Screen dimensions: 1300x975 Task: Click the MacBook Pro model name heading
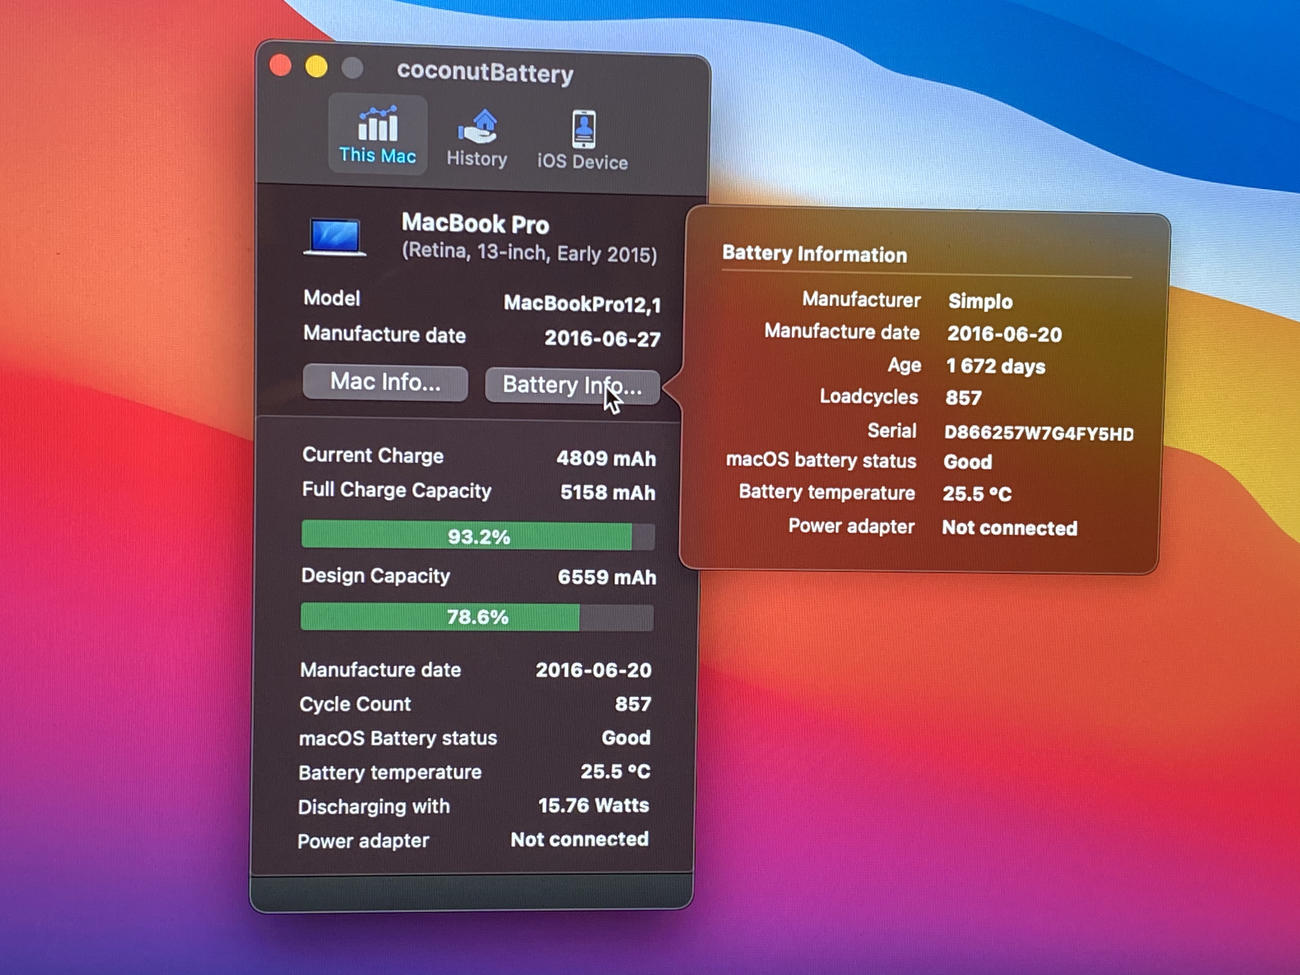[x=475, y=223]
